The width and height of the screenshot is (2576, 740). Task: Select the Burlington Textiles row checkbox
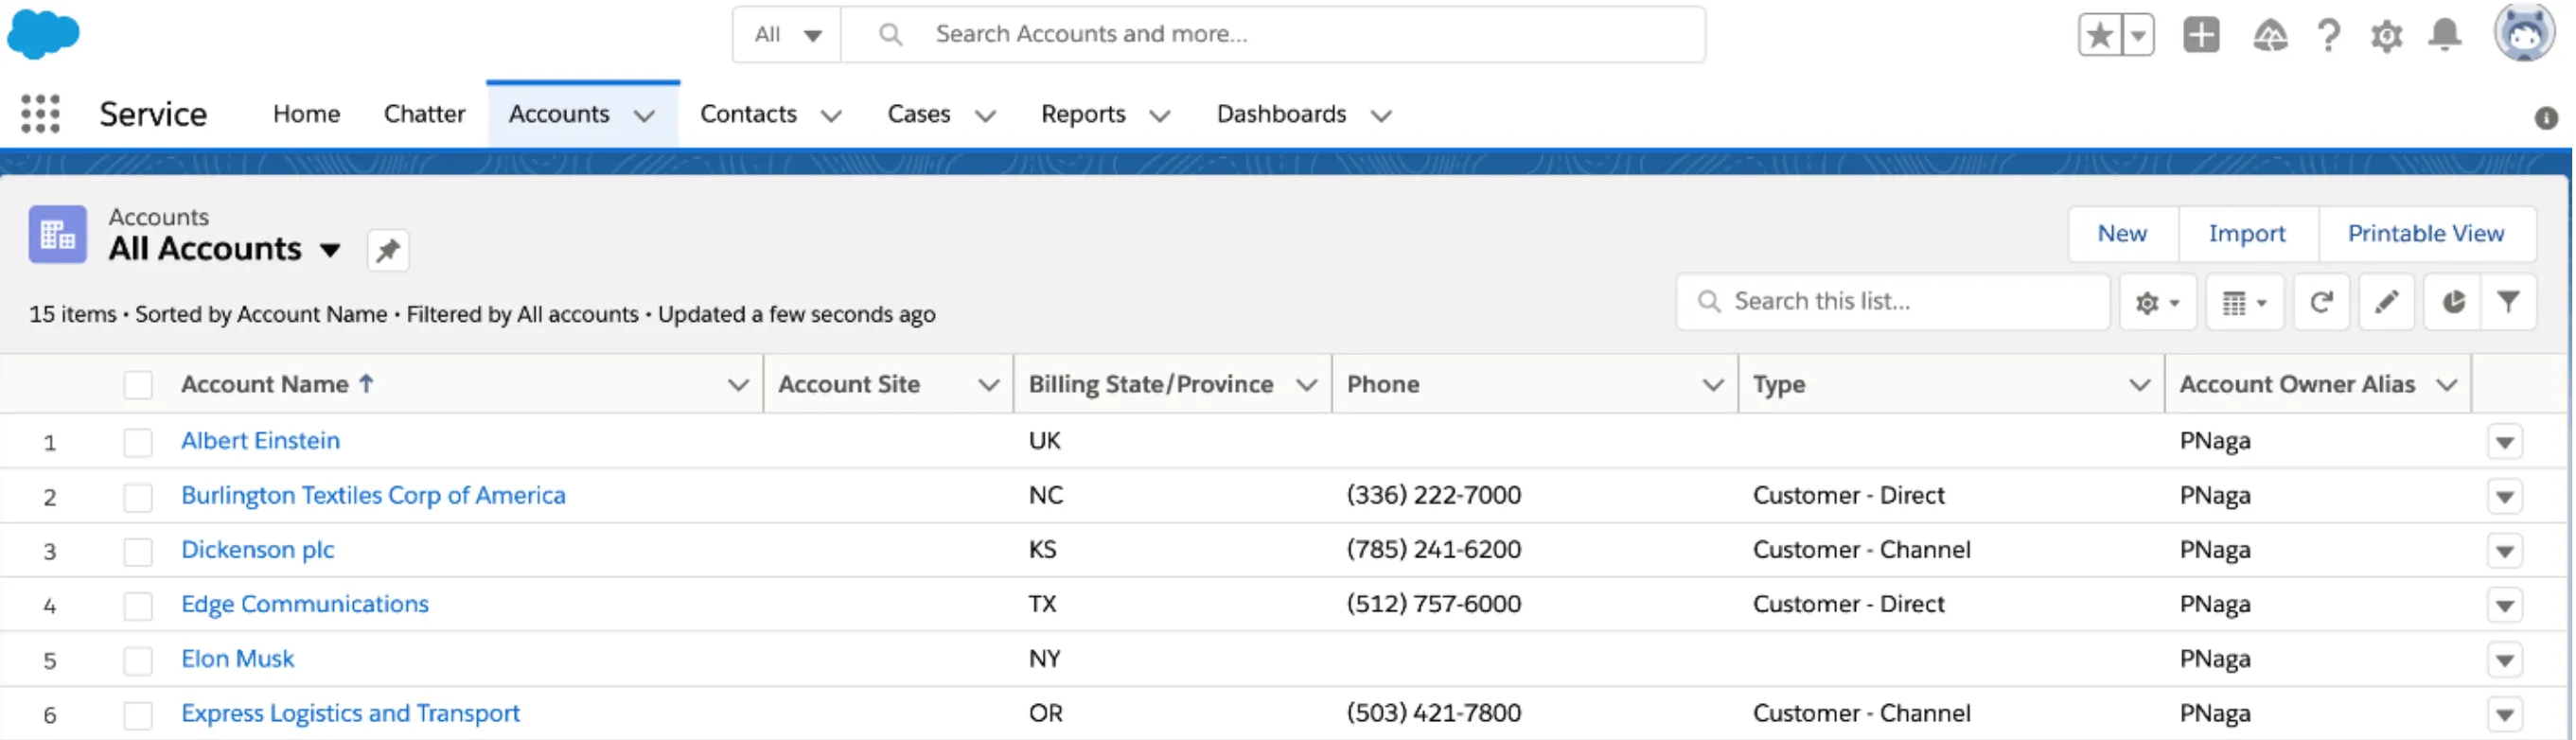[138, 497]
